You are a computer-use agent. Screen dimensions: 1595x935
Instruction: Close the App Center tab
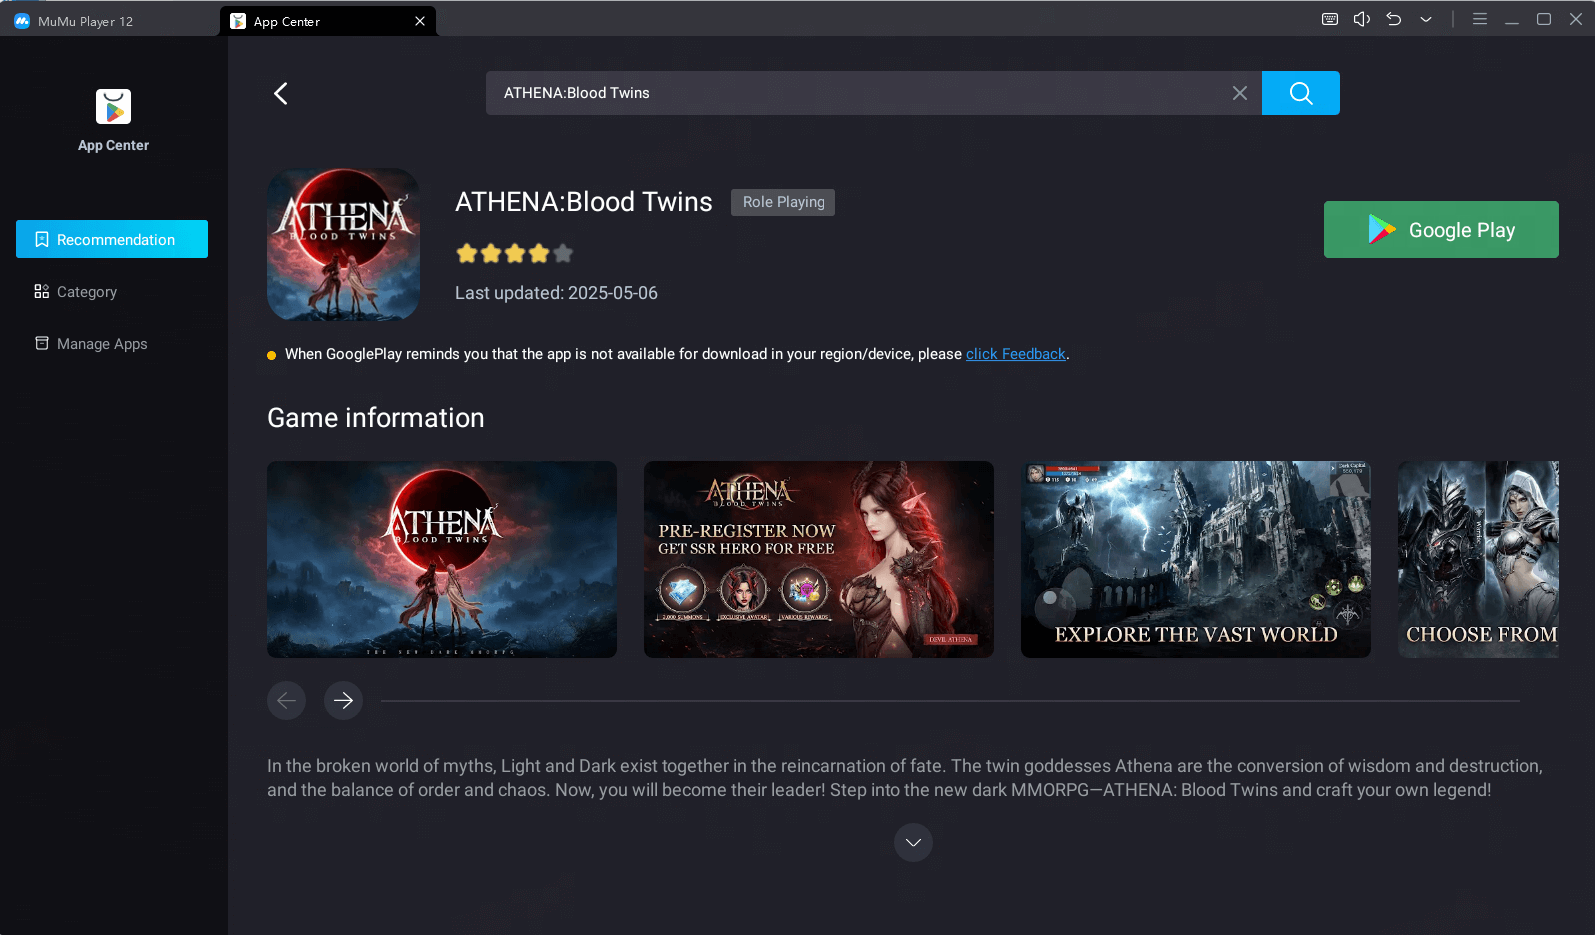point(420,21)
